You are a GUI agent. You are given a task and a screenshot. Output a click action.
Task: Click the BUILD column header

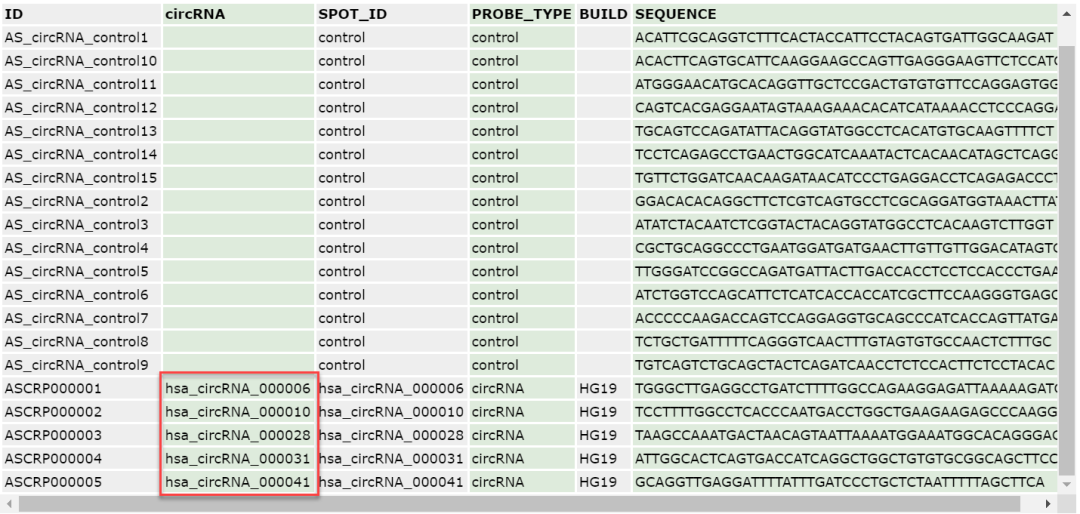tap(603, 14)
